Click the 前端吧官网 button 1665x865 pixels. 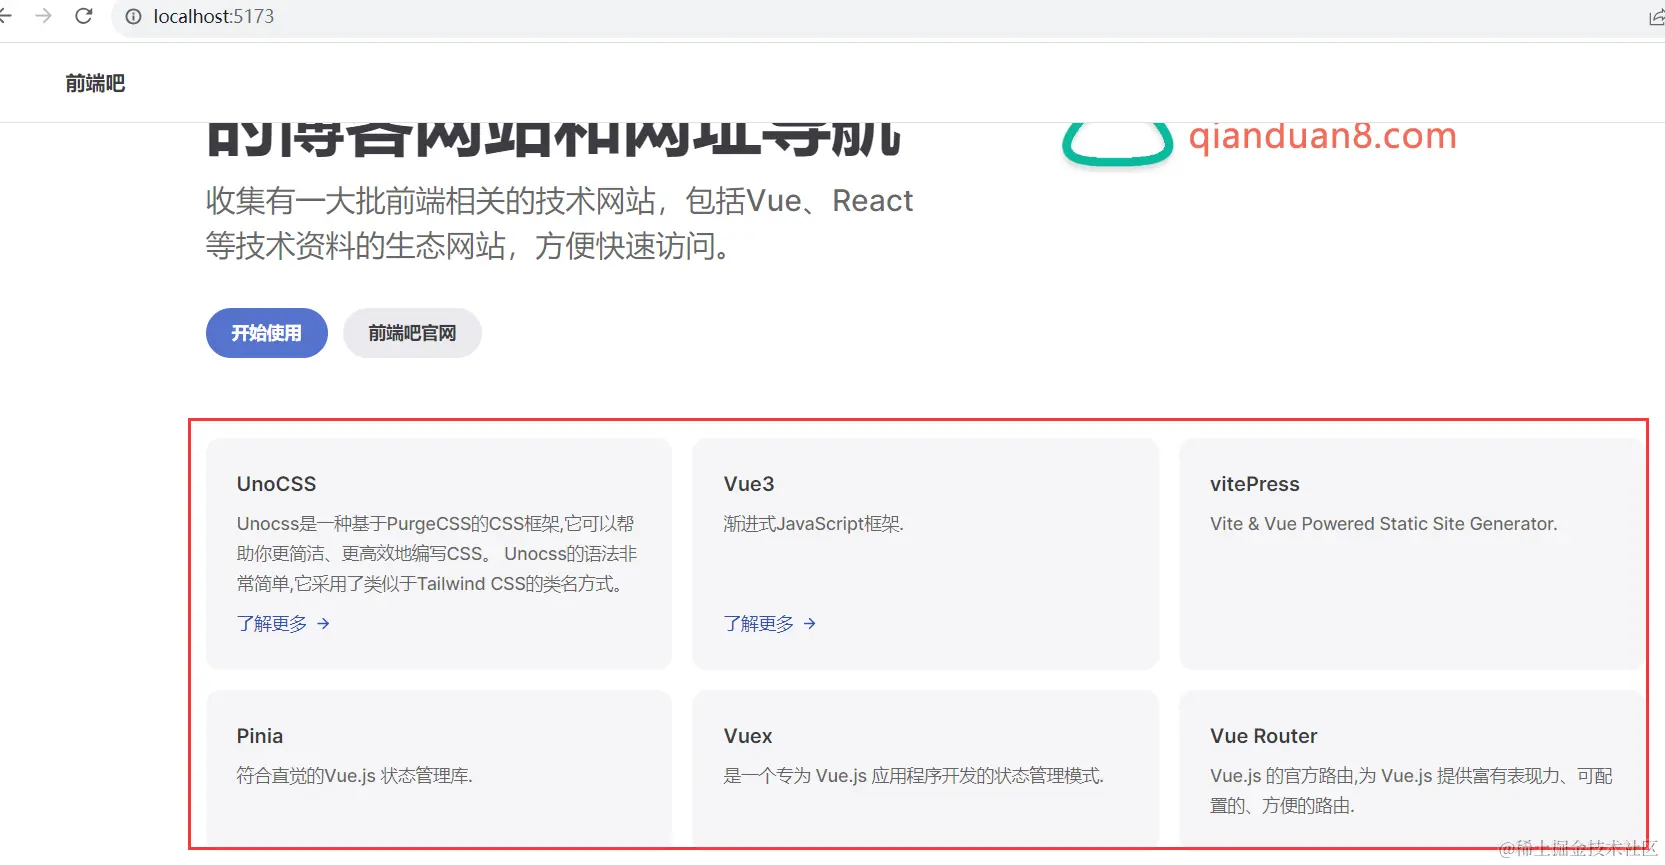(x=412, y=333)
